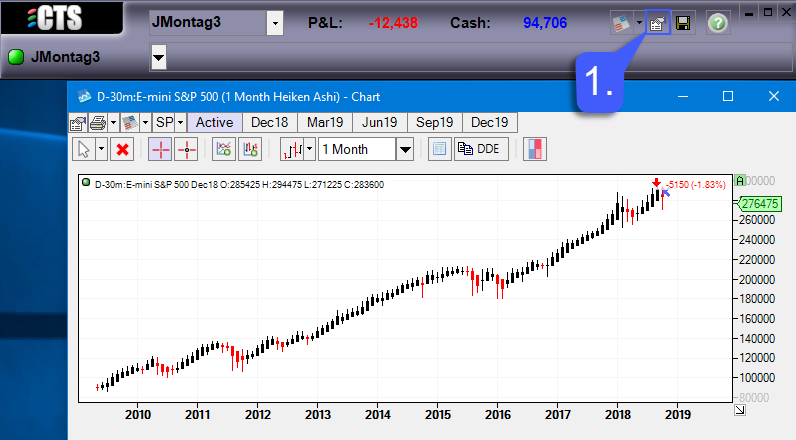The width and height of the screenshot is (796, 440).
Task: Maximize the Chart window
Action: (x=728, y=96)
